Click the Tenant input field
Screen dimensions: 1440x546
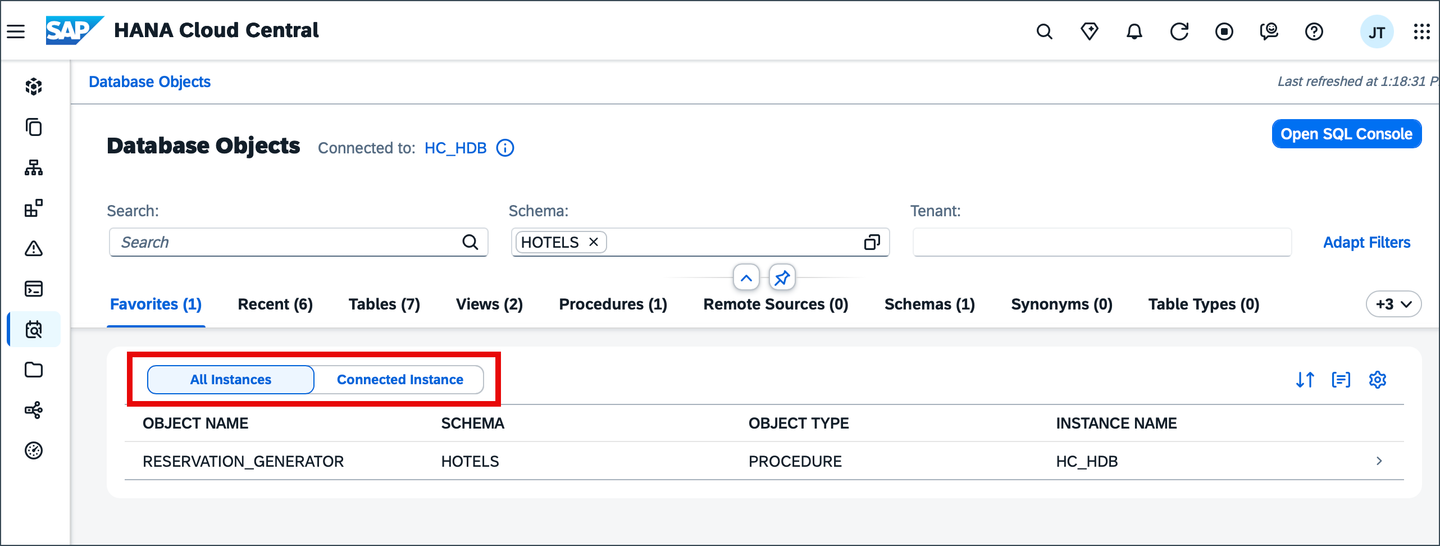(1102, 242)
